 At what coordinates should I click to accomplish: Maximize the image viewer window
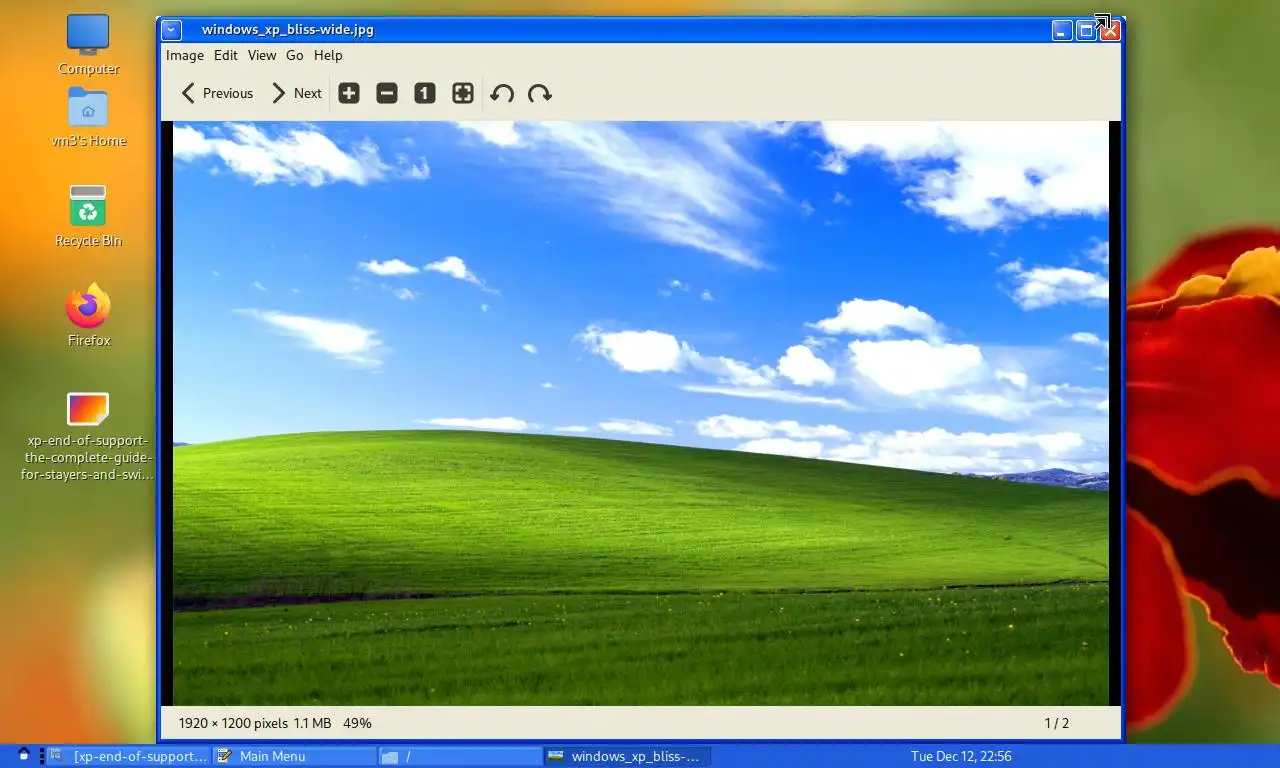1085,31
